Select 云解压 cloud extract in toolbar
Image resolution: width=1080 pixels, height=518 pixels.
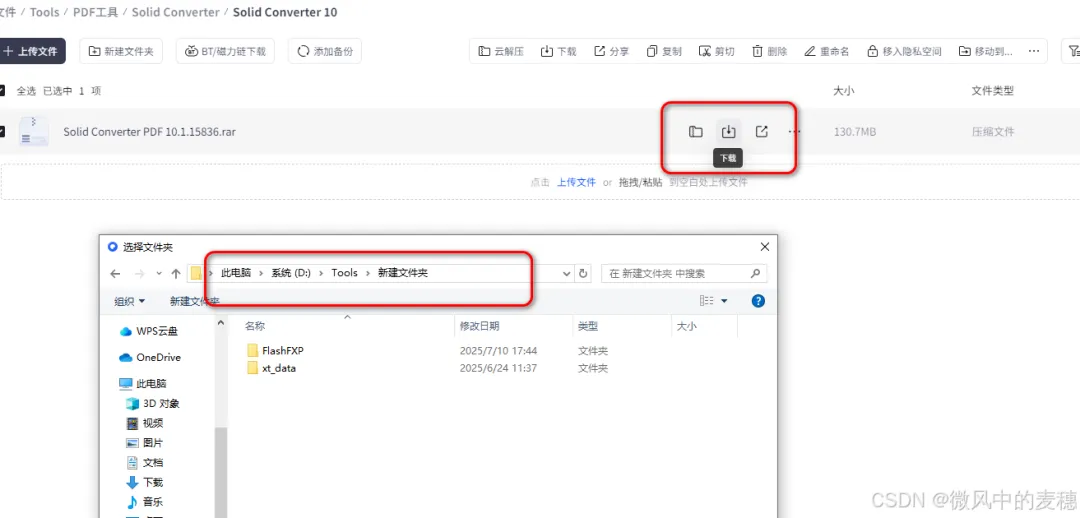(x=501, y=51)
